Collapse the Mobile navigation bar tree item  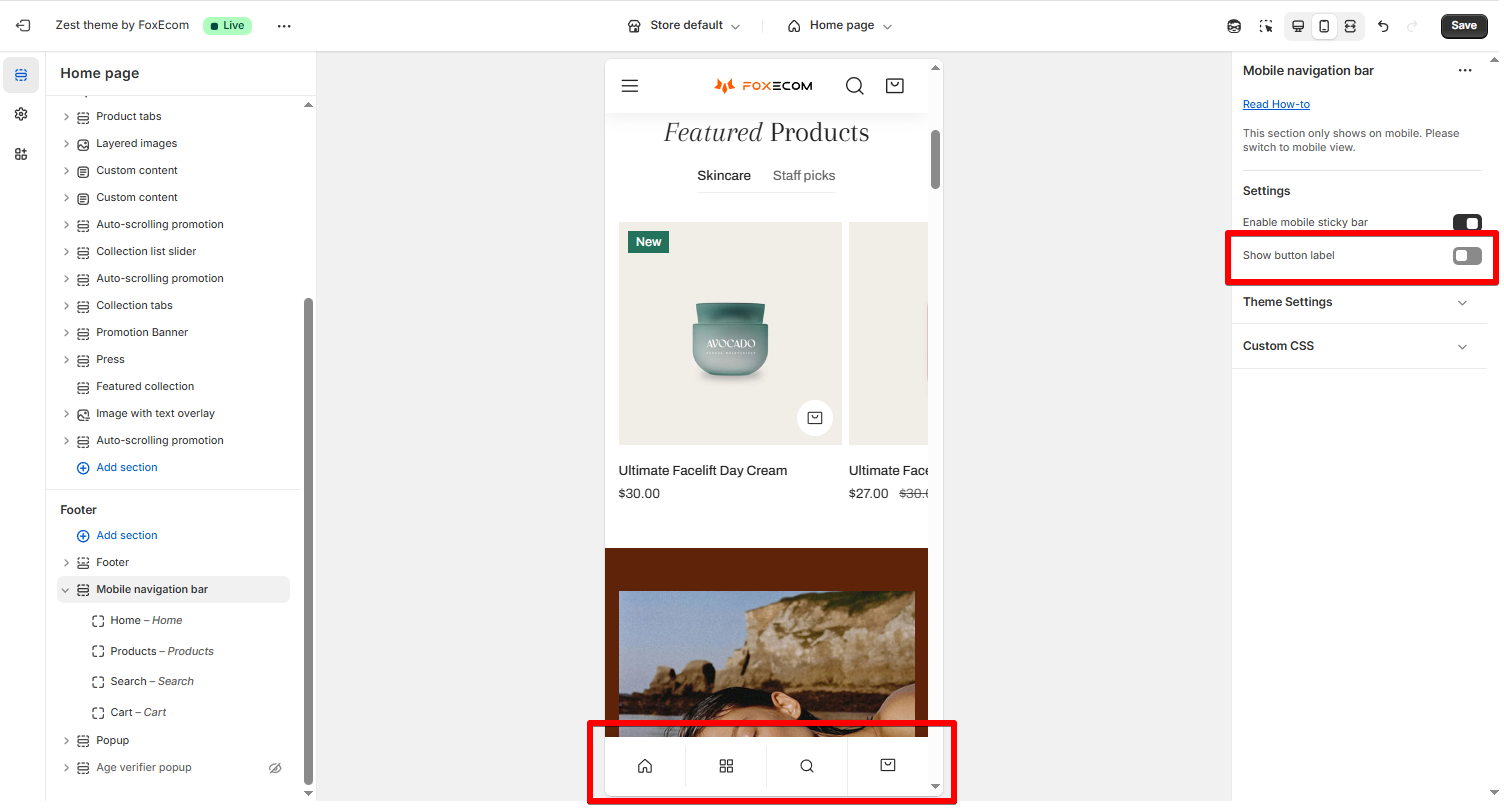click(66, 590)
